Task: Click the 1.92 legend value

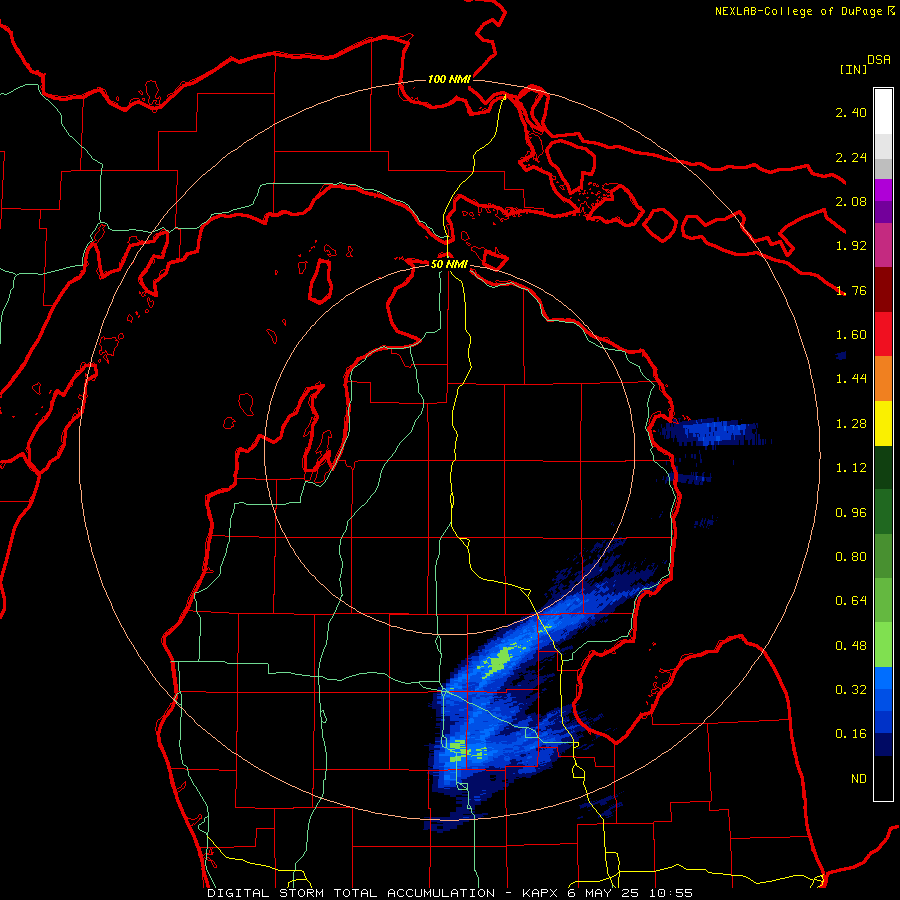Action: [x=851, y=246]
